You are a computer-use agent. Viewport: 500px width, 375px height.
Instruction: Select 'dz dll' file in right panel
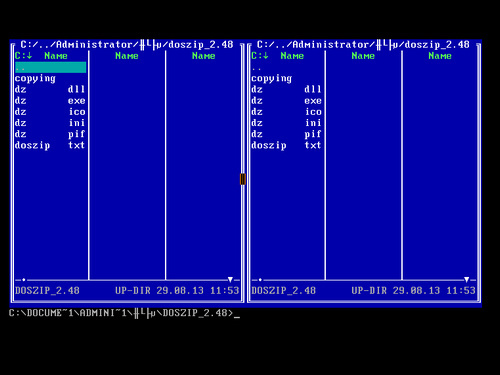pyautogui.click(x=286, y=89)
